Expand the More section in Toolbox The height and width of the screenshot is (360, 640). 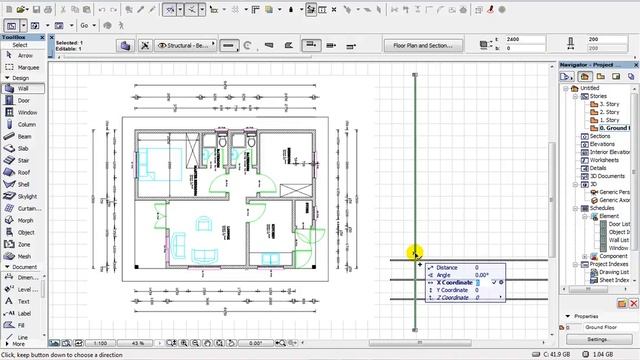(7, 344)
